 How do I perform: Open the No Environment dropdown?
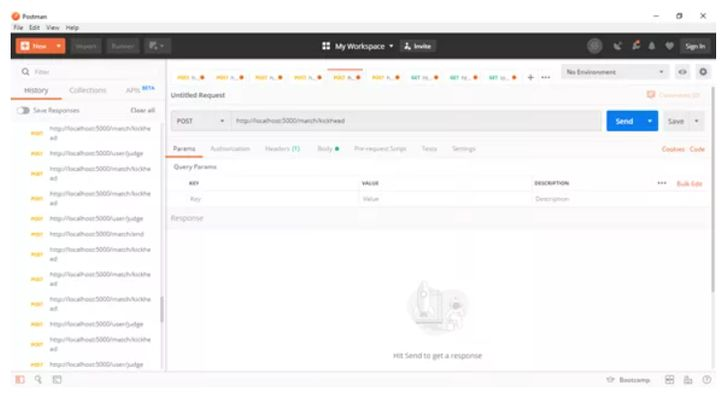pos(614,72)
